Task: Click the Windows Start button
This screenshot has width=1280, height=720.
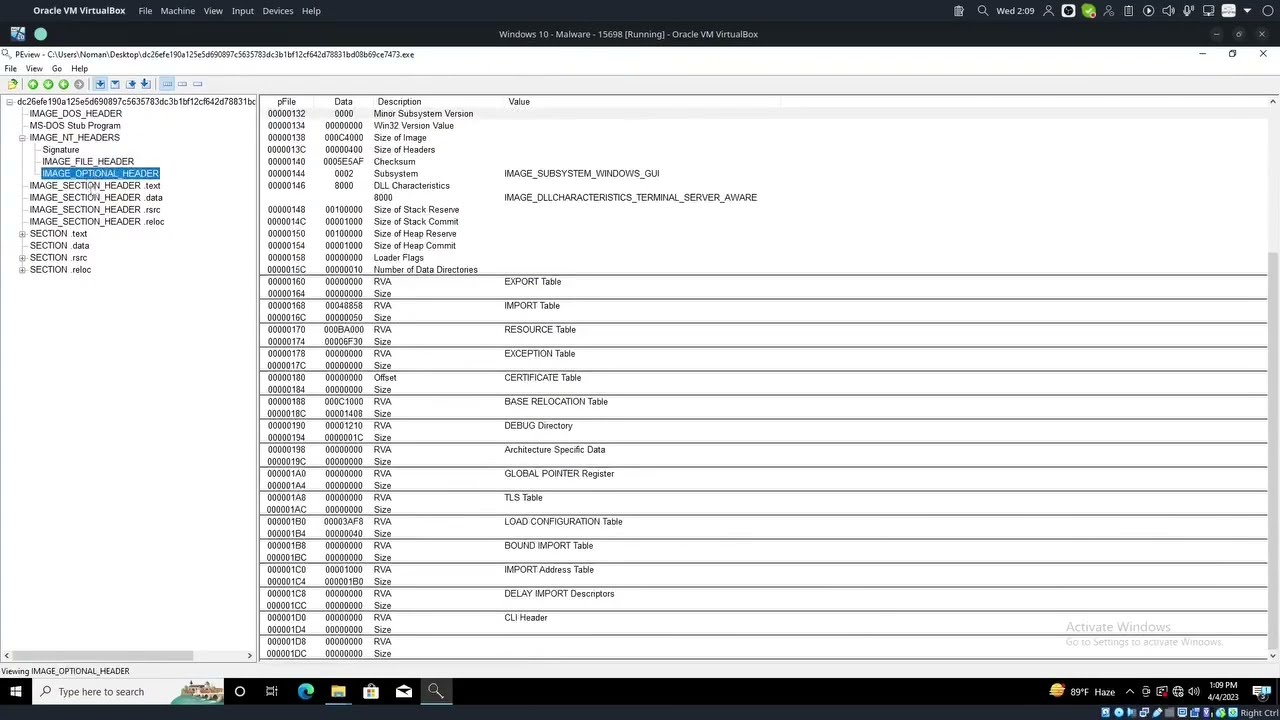Action: pyautogui.click(x=16, y=691)
